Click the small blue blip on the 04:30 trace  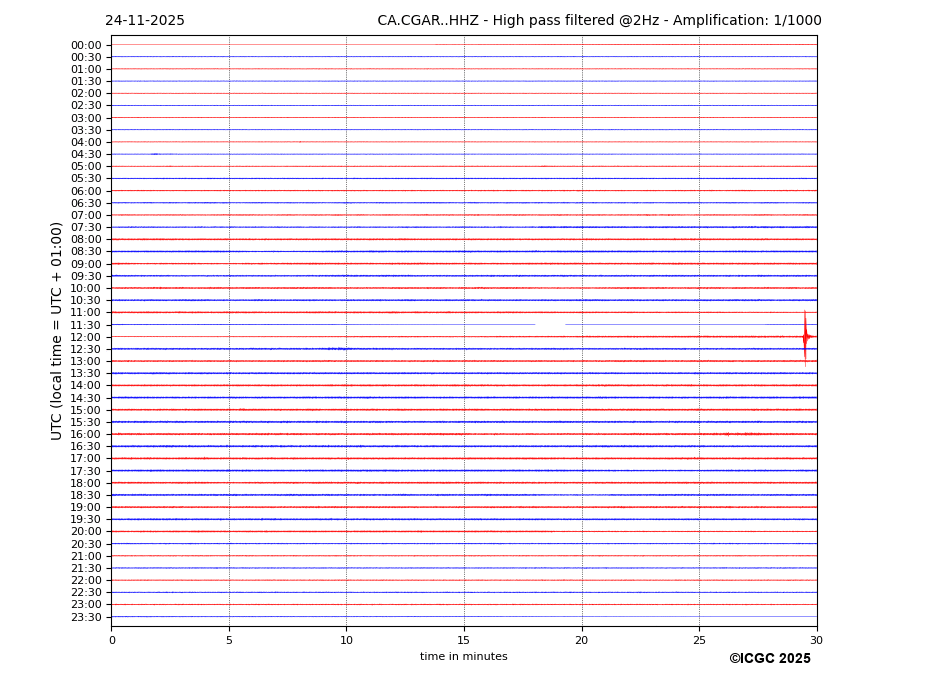coord(154,154)
